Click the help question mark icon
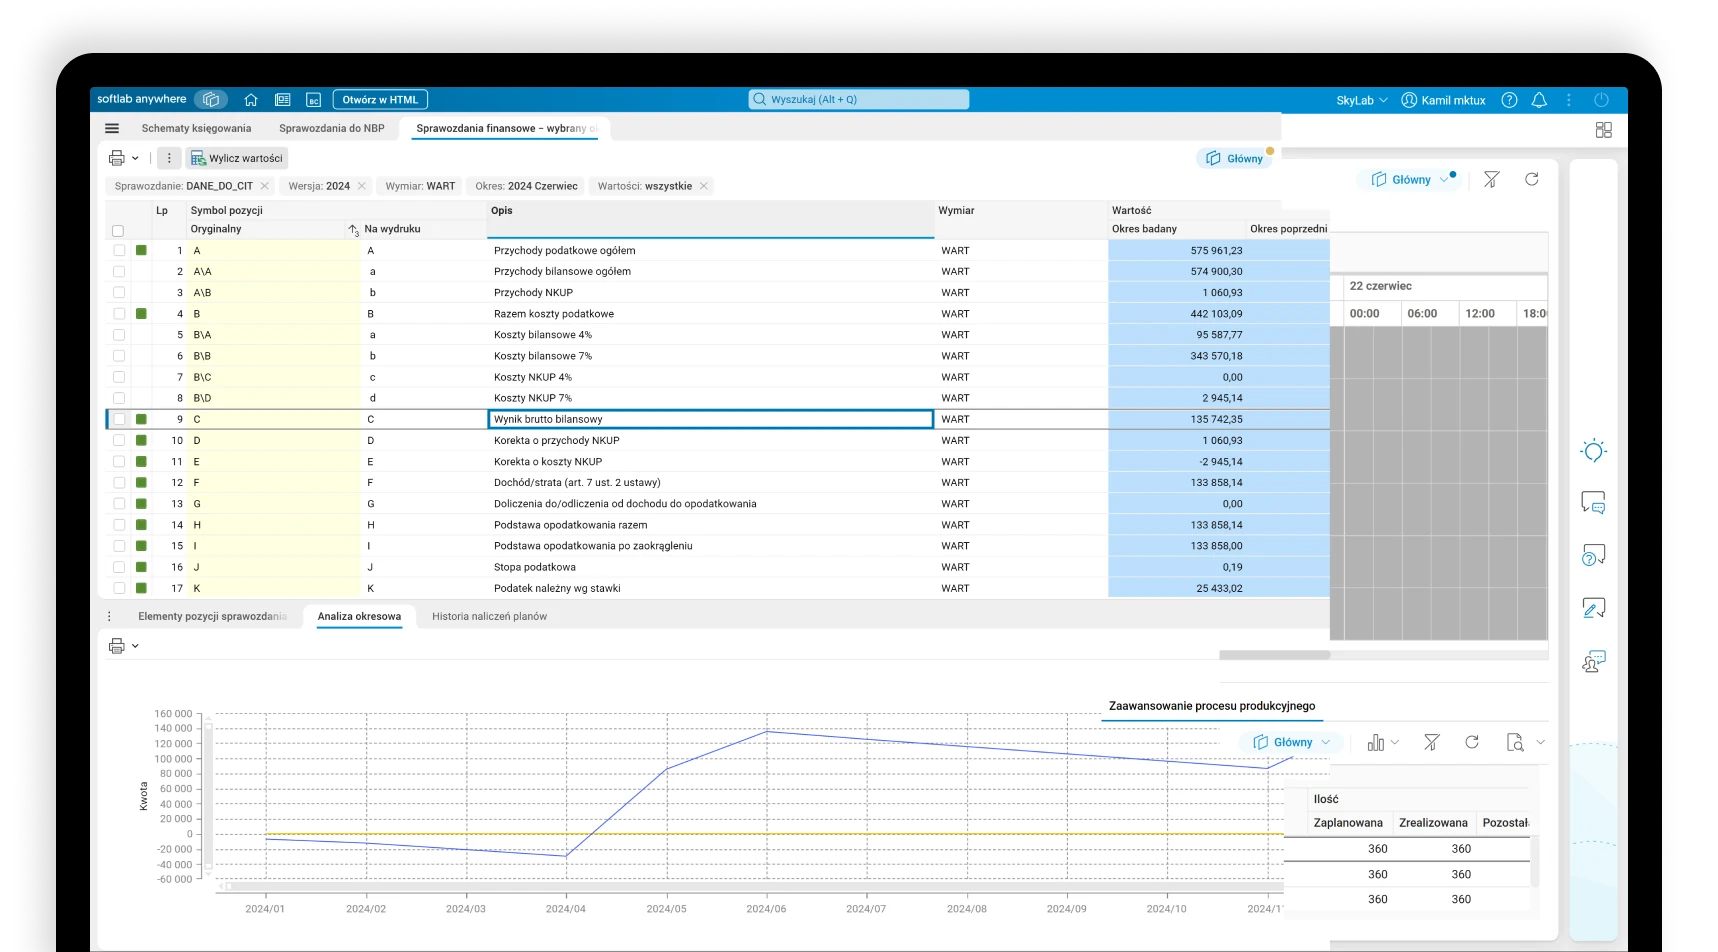This screenshot has width=1718, height=952. pos(1509,100)
